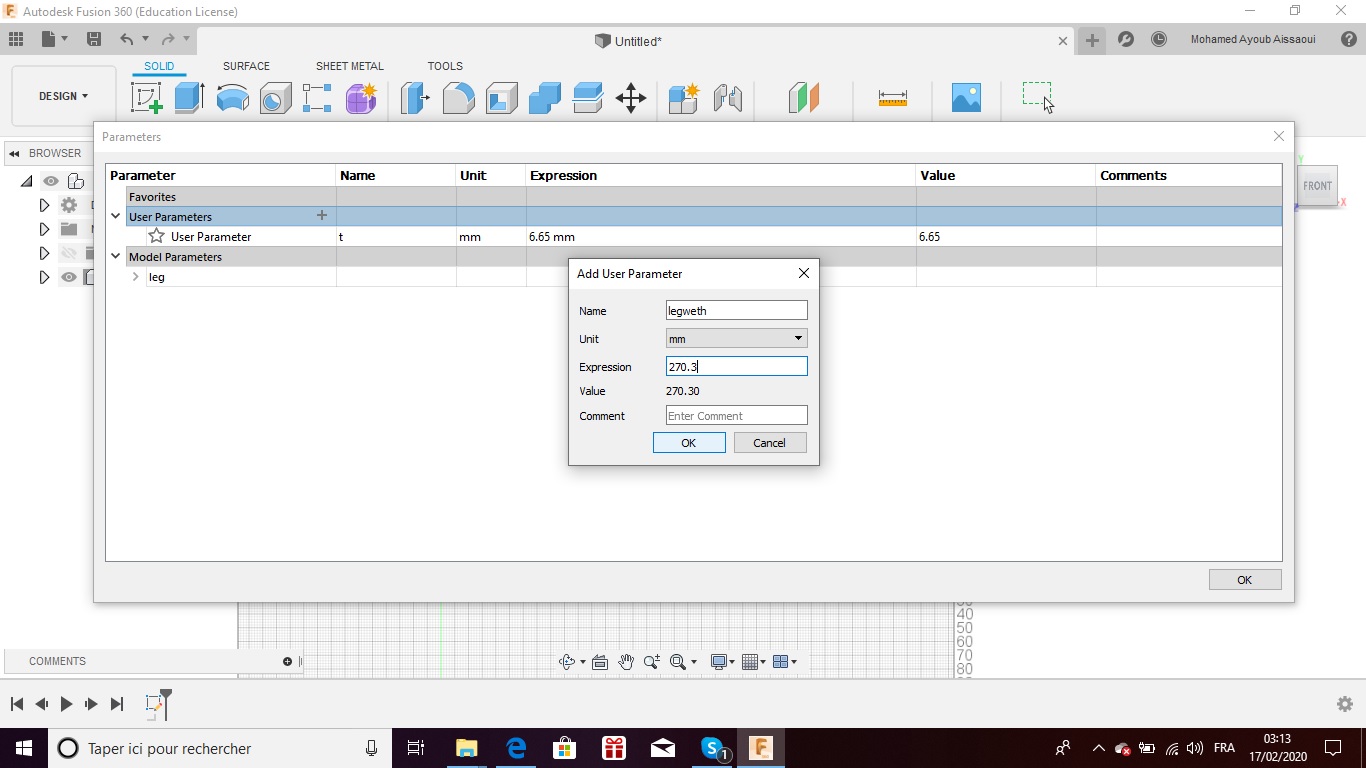This screenshot has width=1366, height=768.
Task: Click OK in the Parameters window
Action: [x=1245, y=580]
